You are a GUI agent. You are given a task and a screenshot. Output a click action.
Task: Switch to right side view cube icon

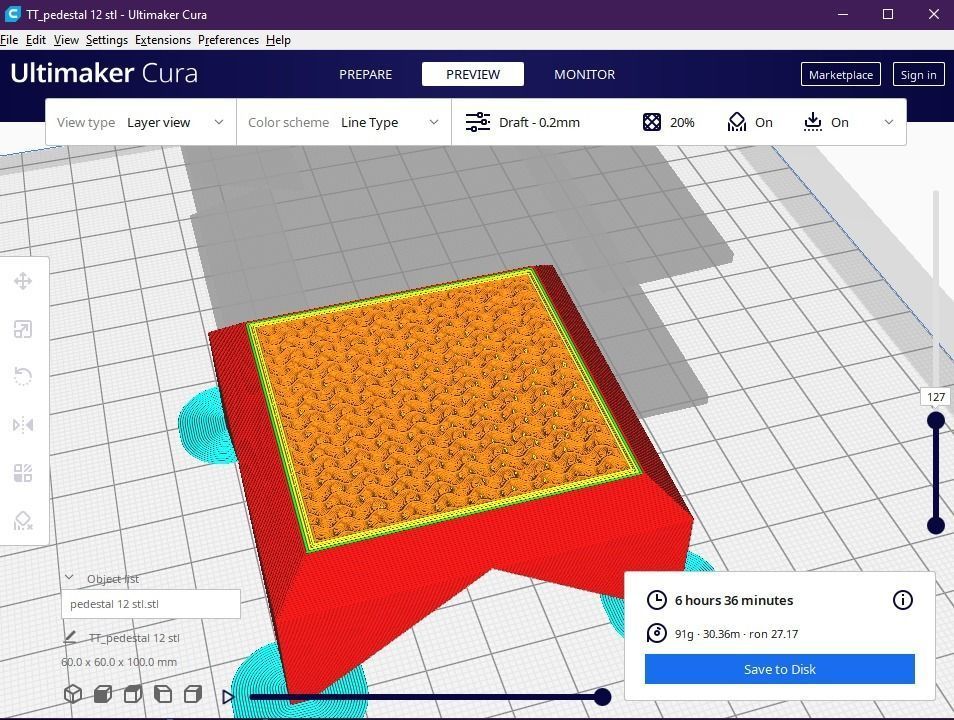point(193,694)
